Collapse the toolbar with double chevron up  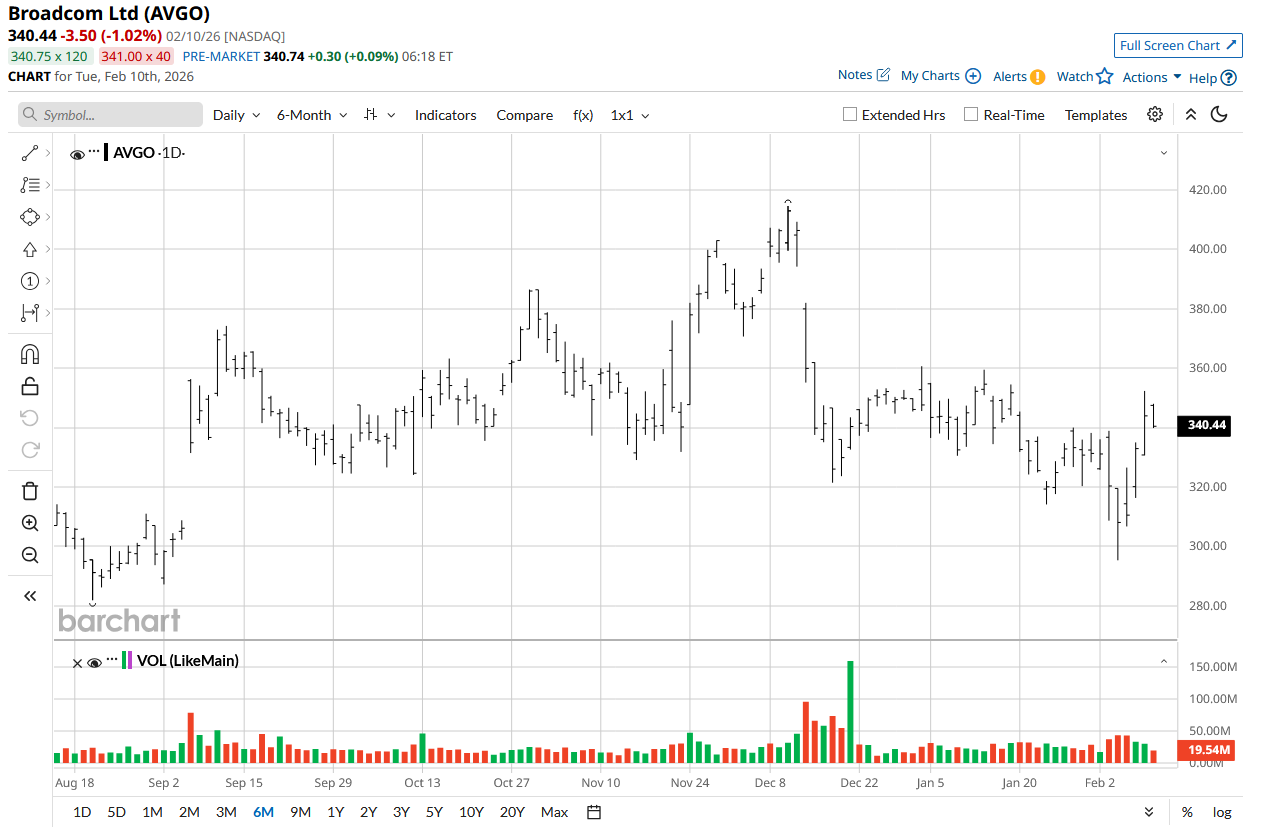[1190, 114]
